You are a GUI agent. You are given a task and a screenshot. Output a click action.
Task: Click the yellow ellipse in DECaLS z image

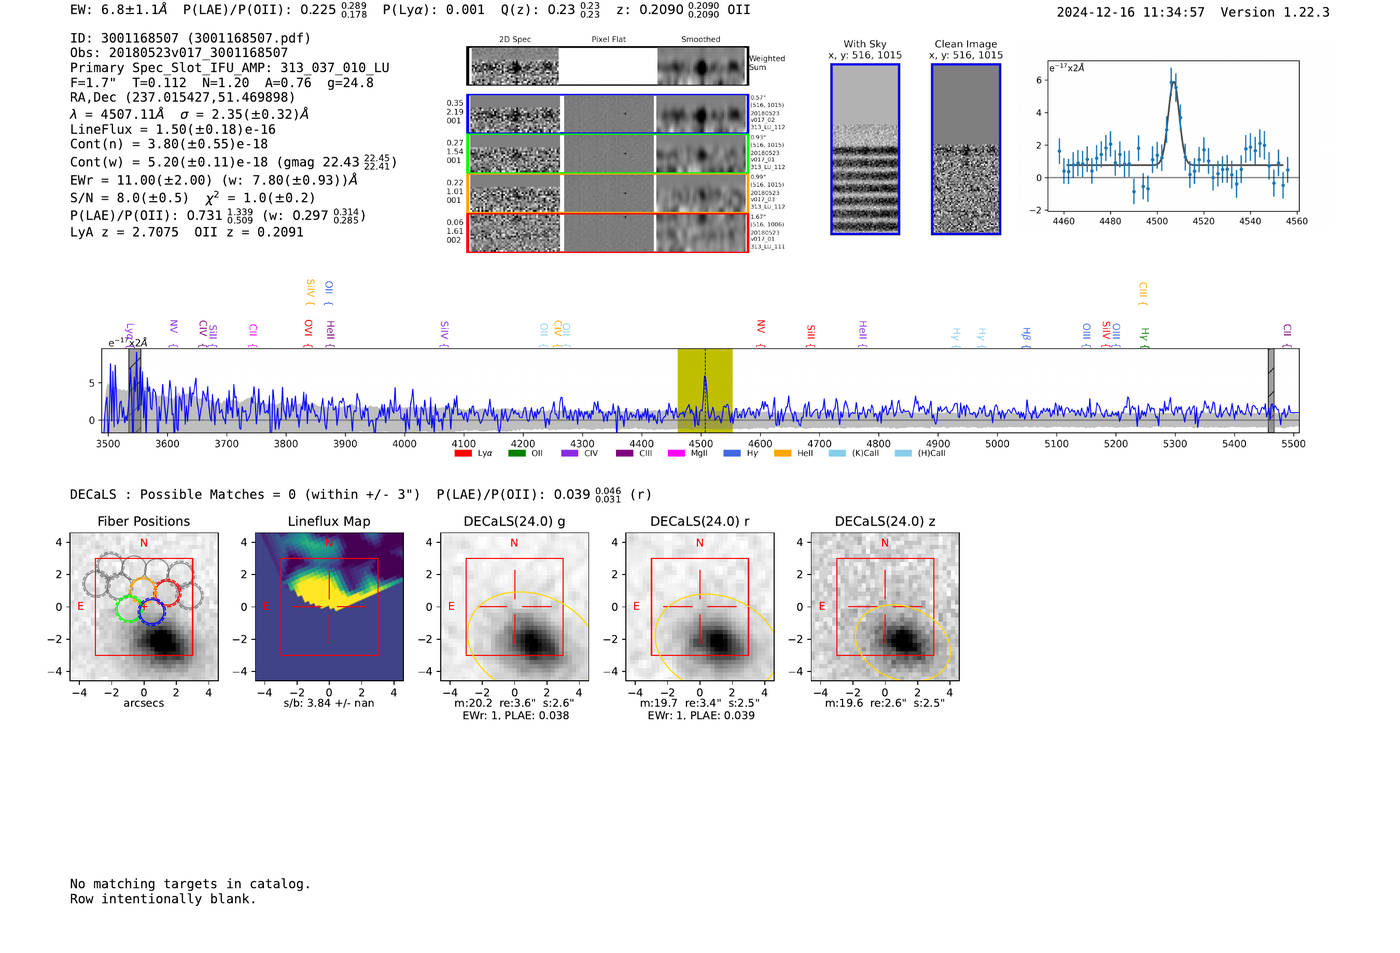(x=903, y=643)
